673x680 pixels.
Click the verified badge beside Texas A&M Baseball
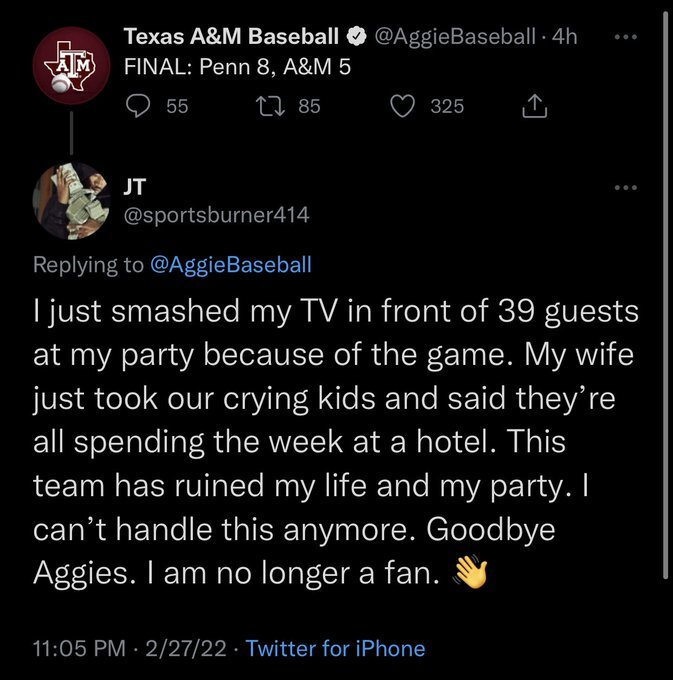355,38
